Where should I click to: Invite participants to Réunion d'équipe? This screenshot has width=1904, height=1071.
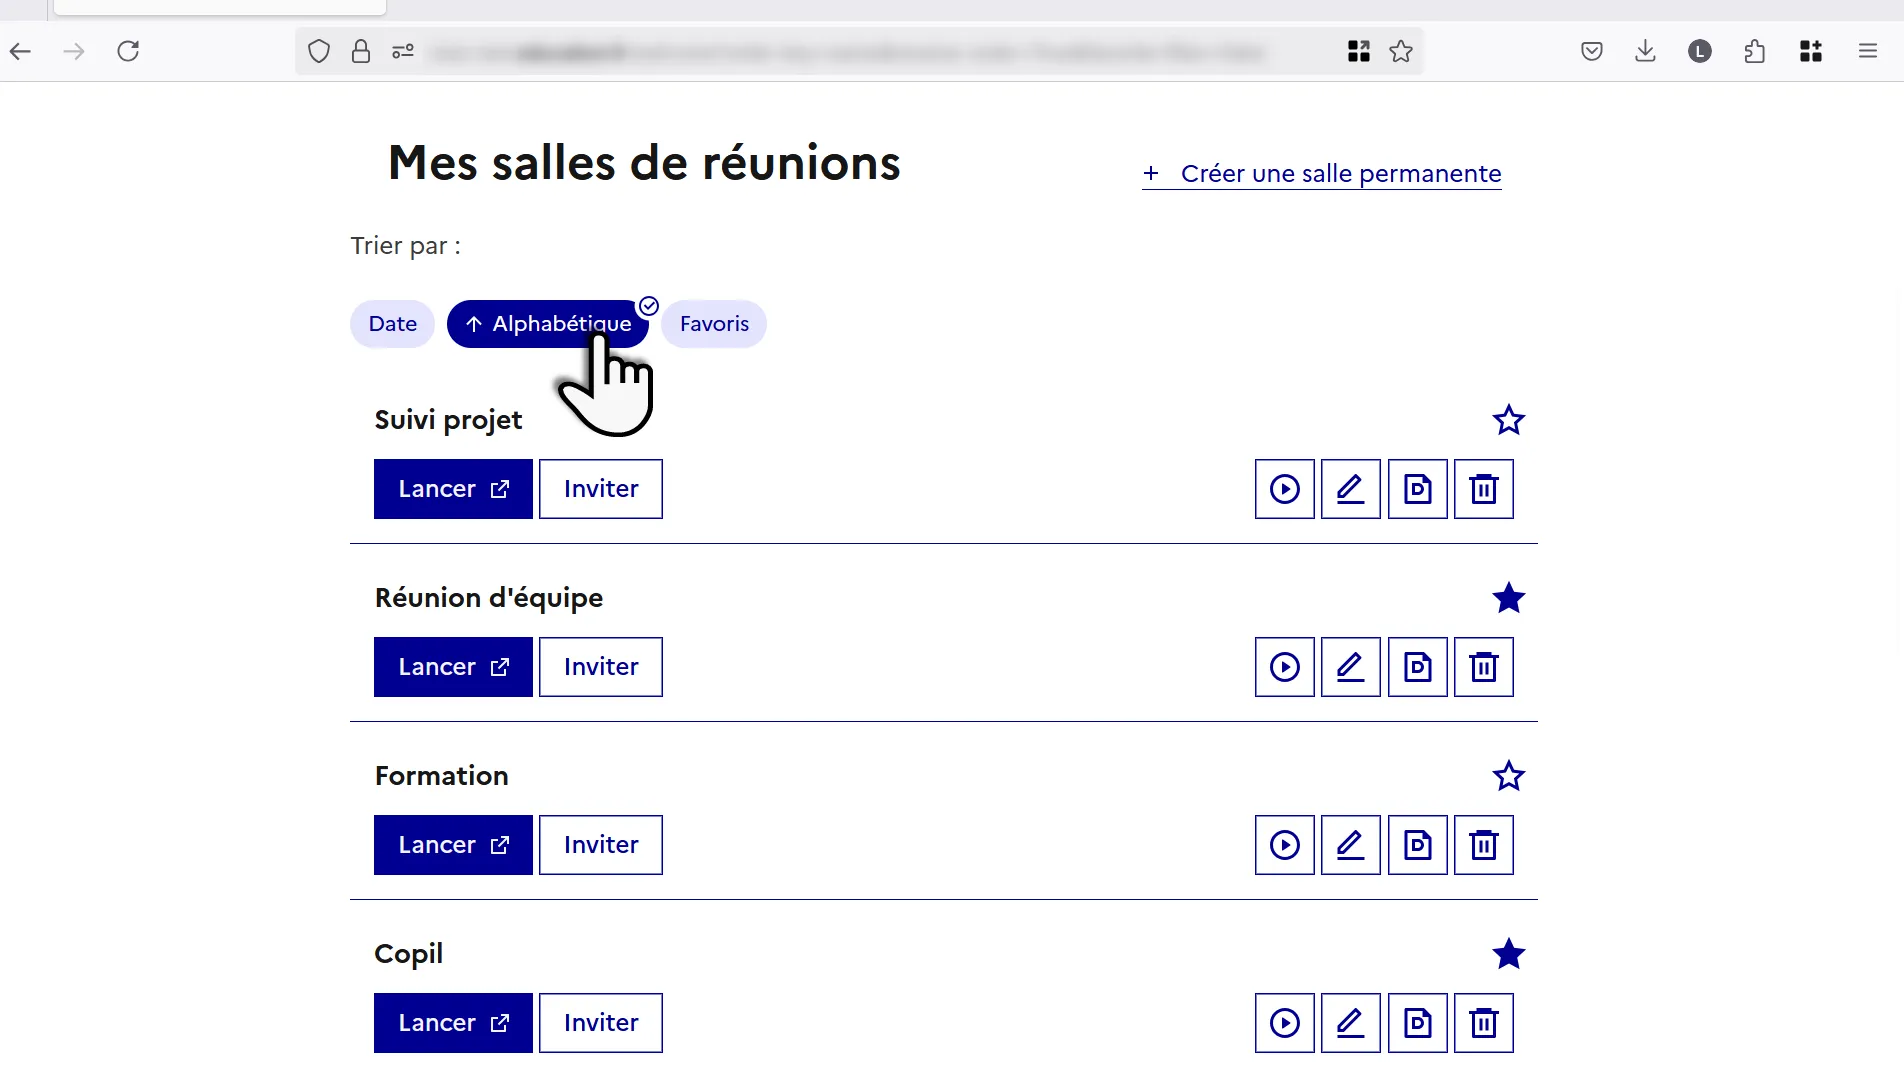[x=600, y=667]
